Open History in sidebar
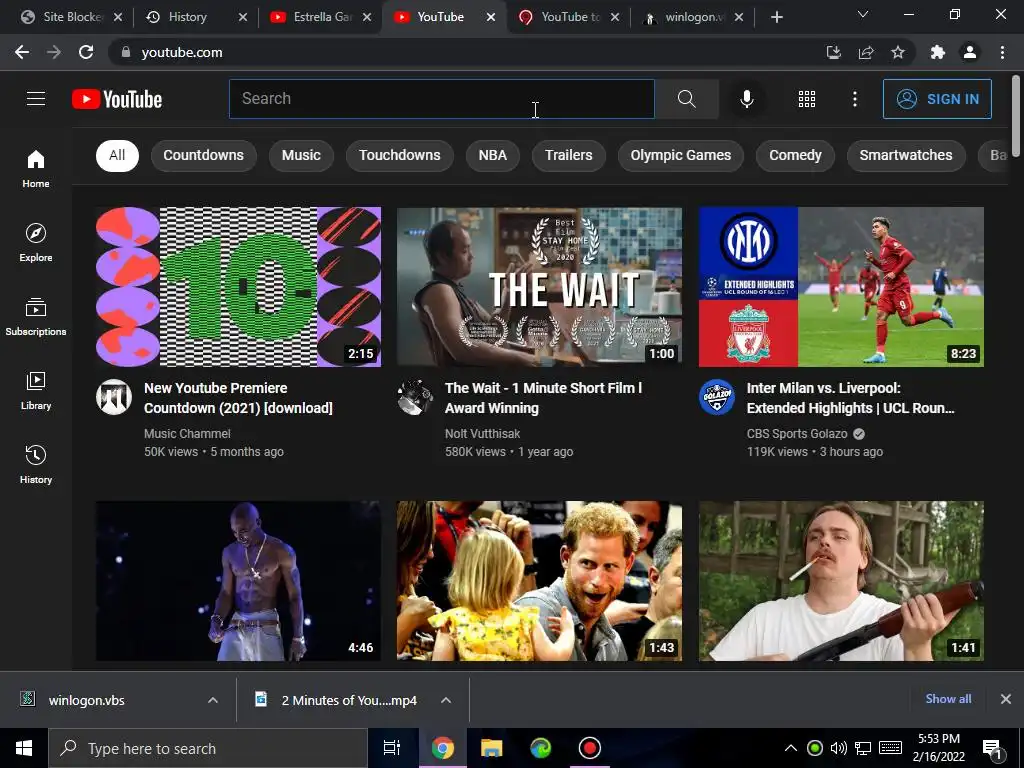Viewport: 1024px width, 768px height. pyautogui.click(x=36, y=464)
